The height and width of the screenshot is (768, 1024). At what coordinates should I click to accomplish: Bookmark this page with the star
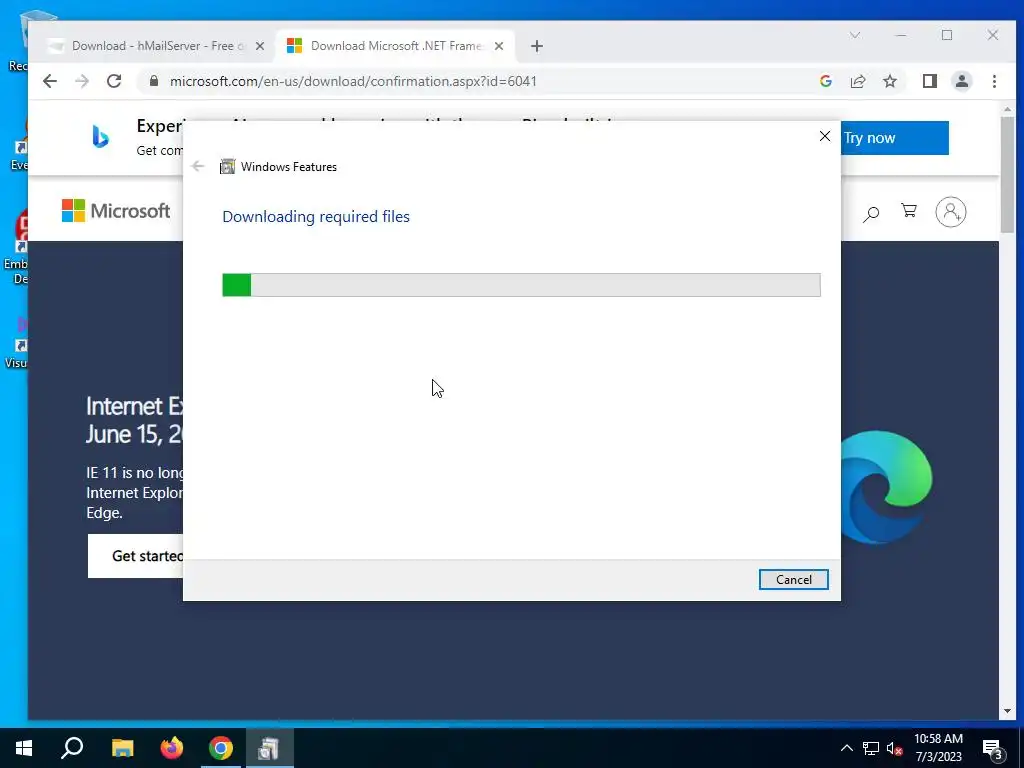(889, 81)
